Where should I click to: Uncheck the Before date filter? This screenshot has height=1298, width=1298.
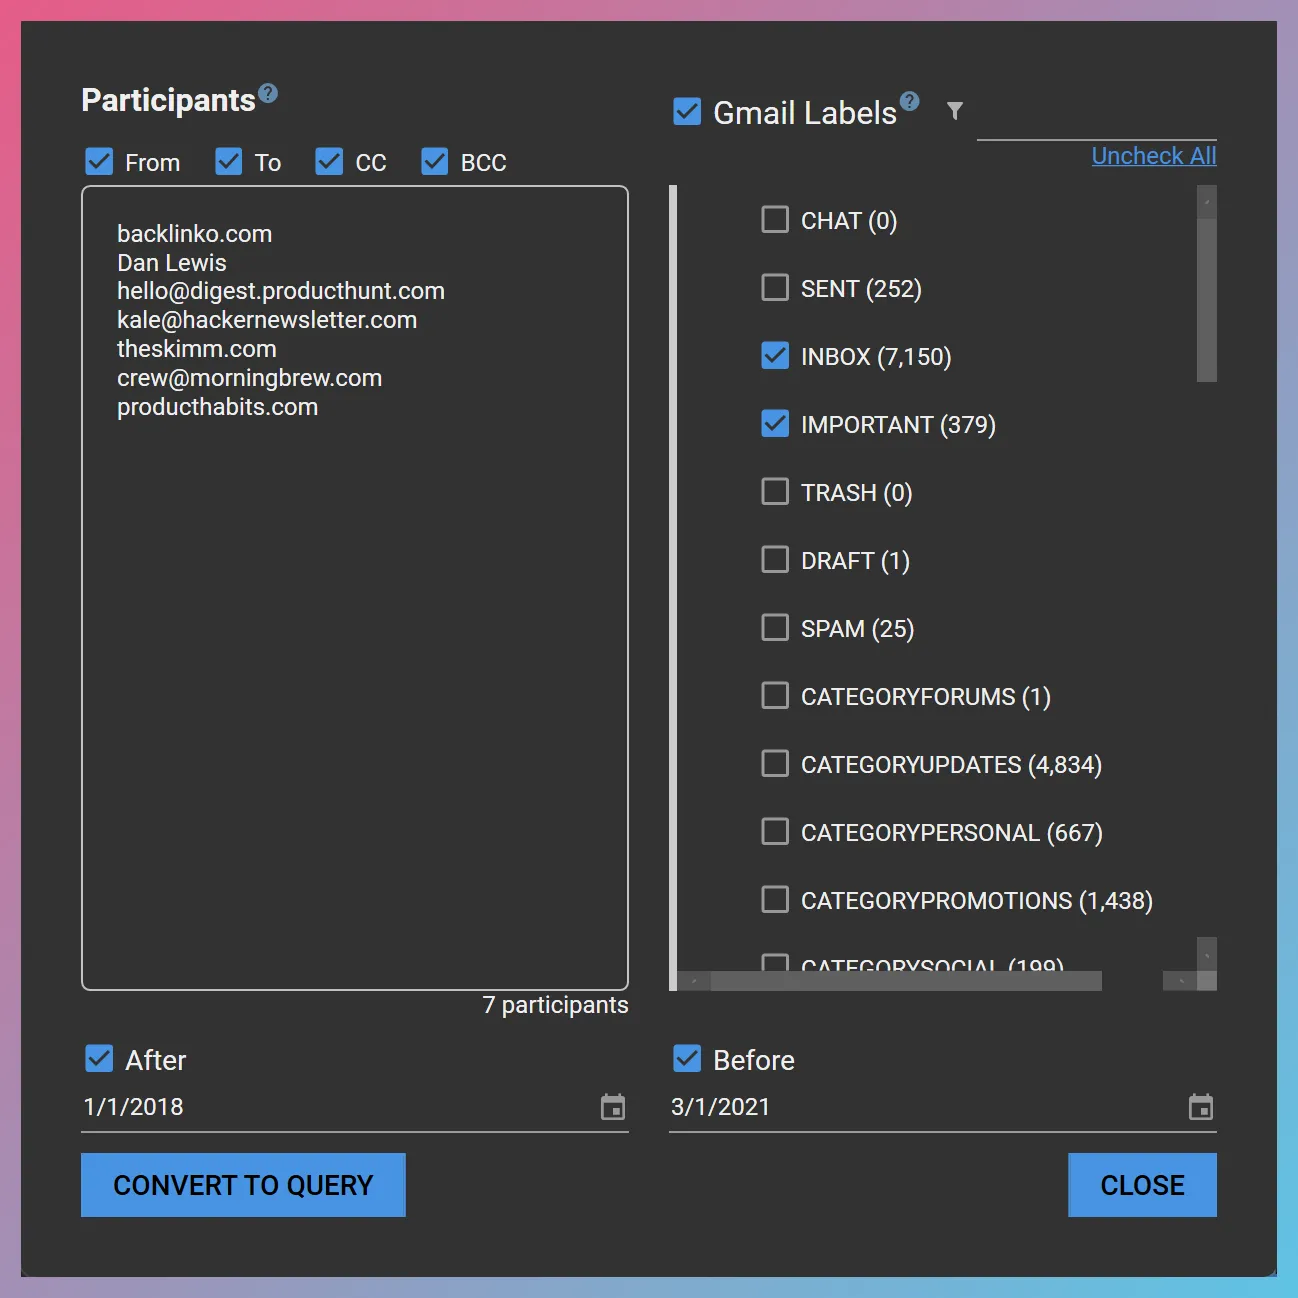click(x=686, y=1058)
